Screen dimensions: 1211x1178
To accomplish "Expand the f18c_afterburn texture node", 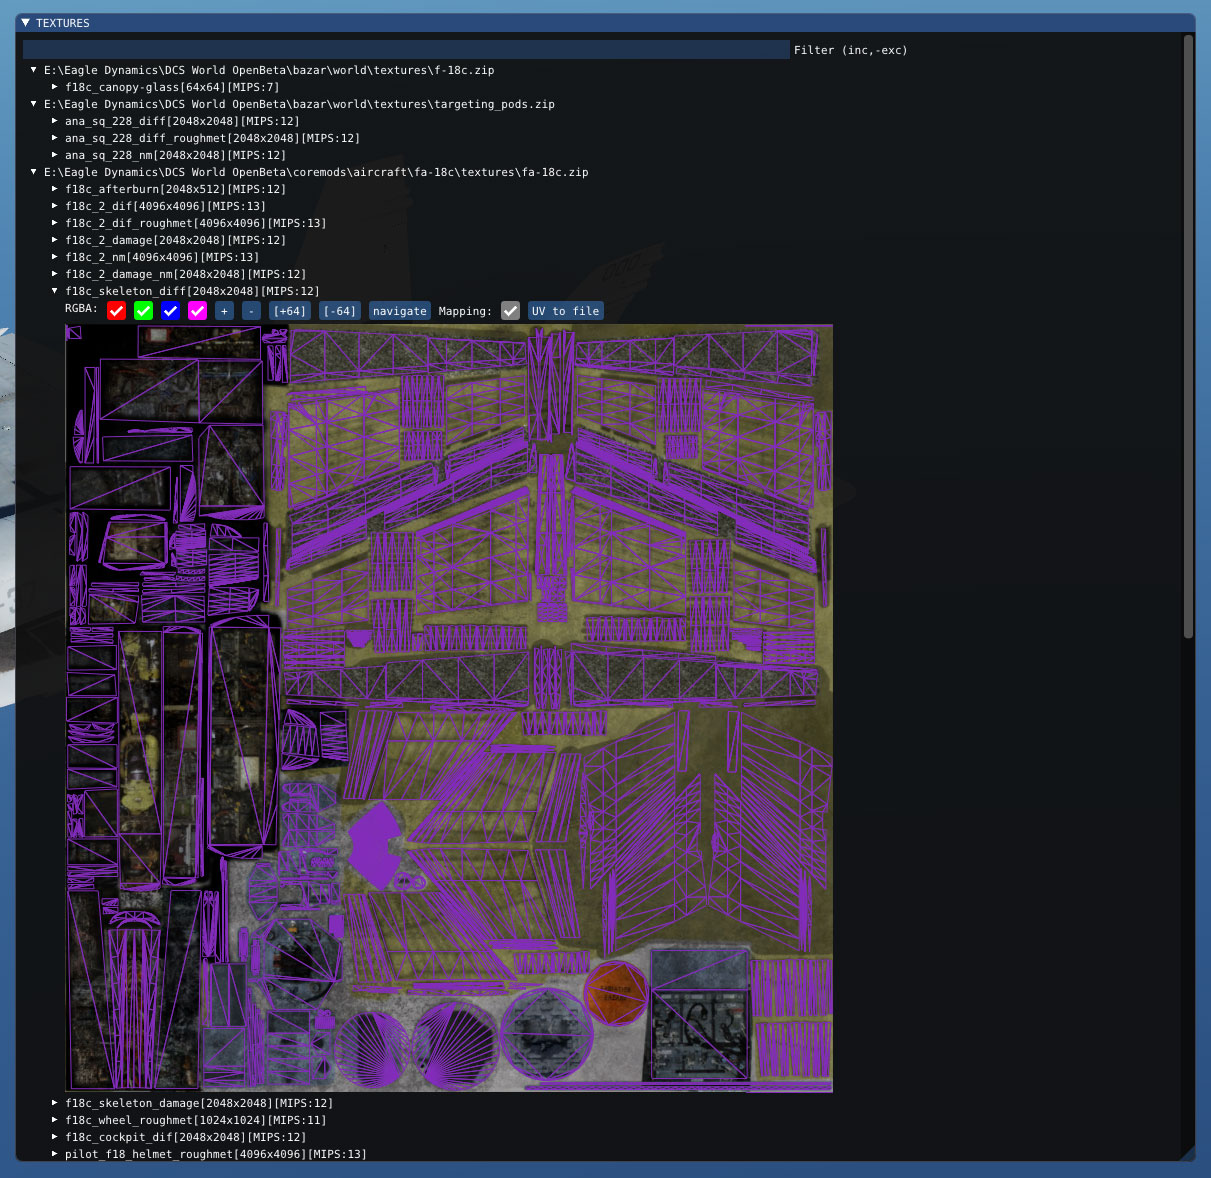I will (55, 189).
